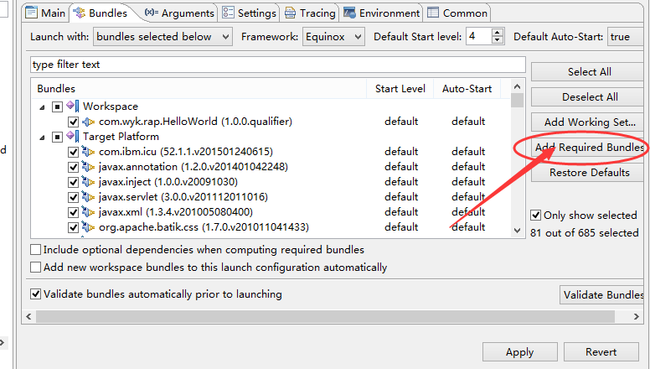Click the javax.xml plug-in icon
Image resolution: width=650 pixels, height=369 pixels.
pyautogui.click(x=88, y=212)
